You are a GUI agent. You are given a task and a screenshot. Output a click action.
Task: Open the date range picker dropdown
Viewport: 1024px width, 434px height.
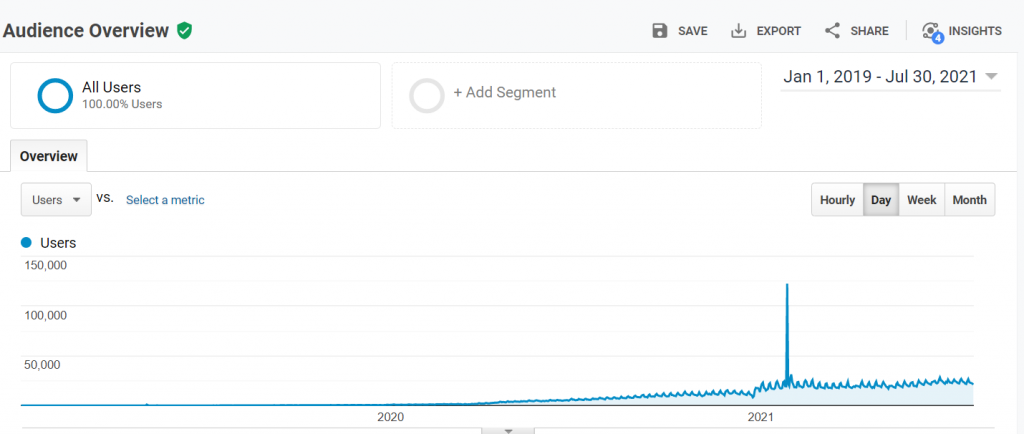(x=891, y=77)
